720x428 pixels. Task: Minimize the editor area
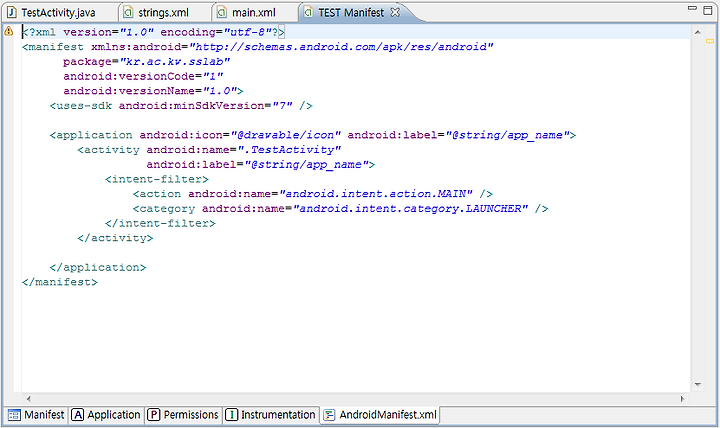pos(692,9)
